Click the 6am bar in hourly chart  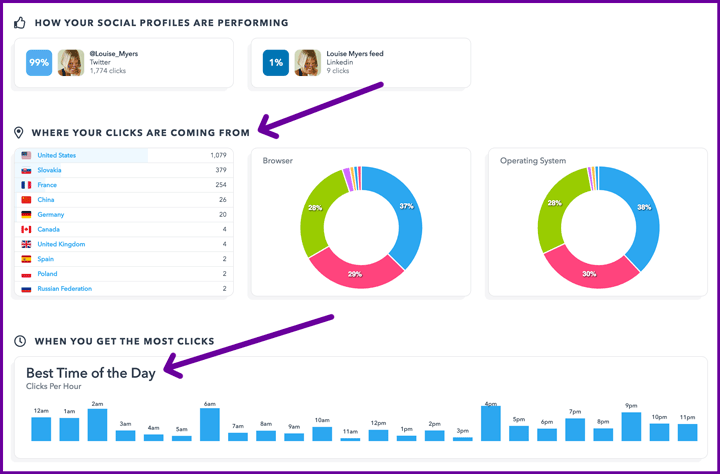[x=210, y=424]
